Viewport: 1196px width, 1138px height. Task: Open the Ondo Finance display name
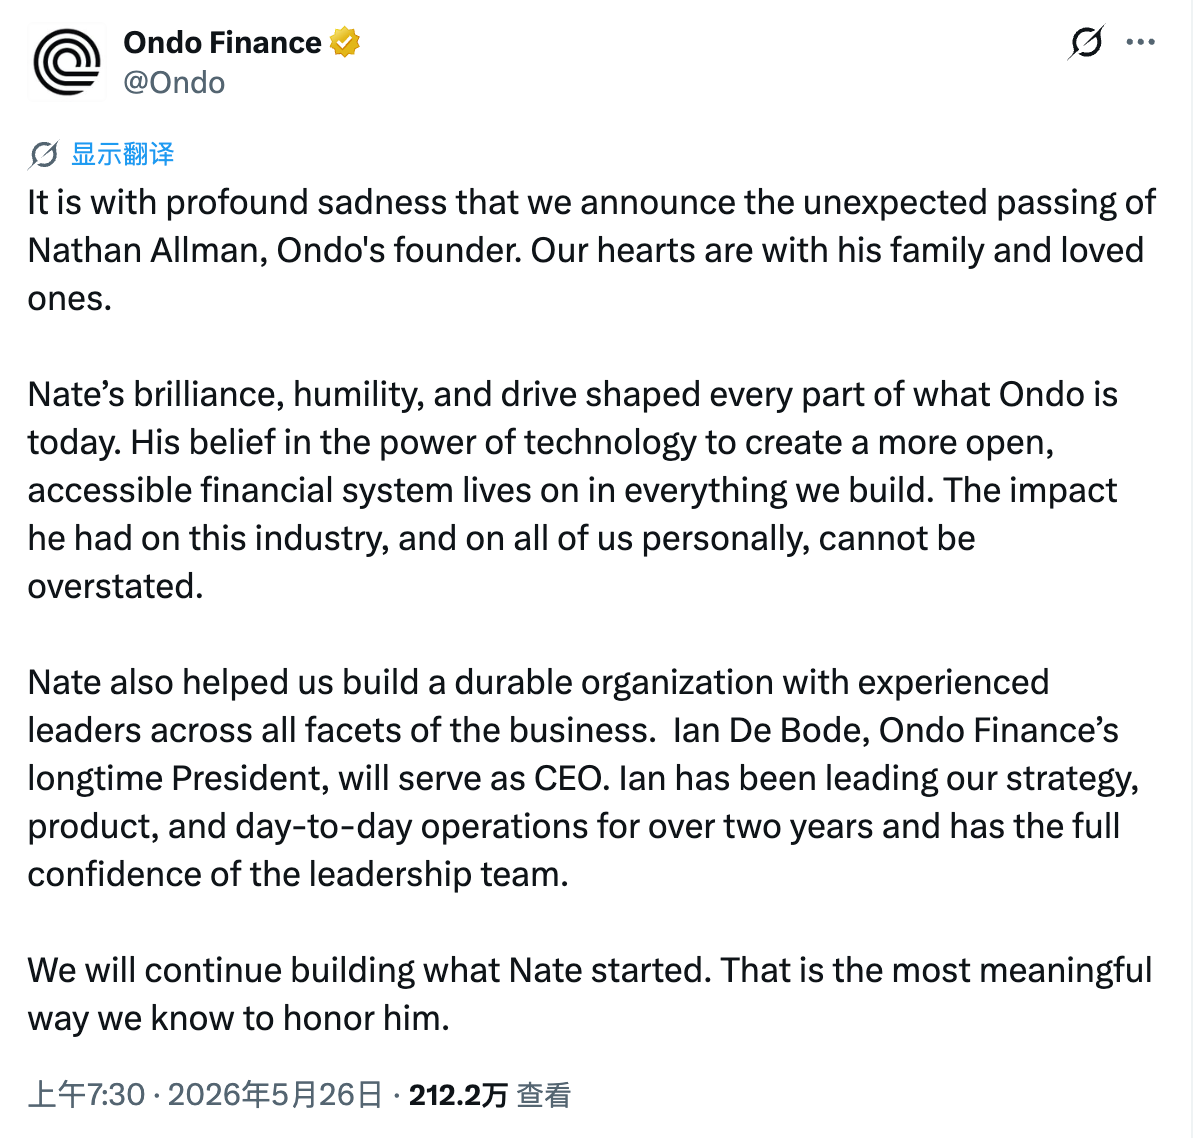222,43
